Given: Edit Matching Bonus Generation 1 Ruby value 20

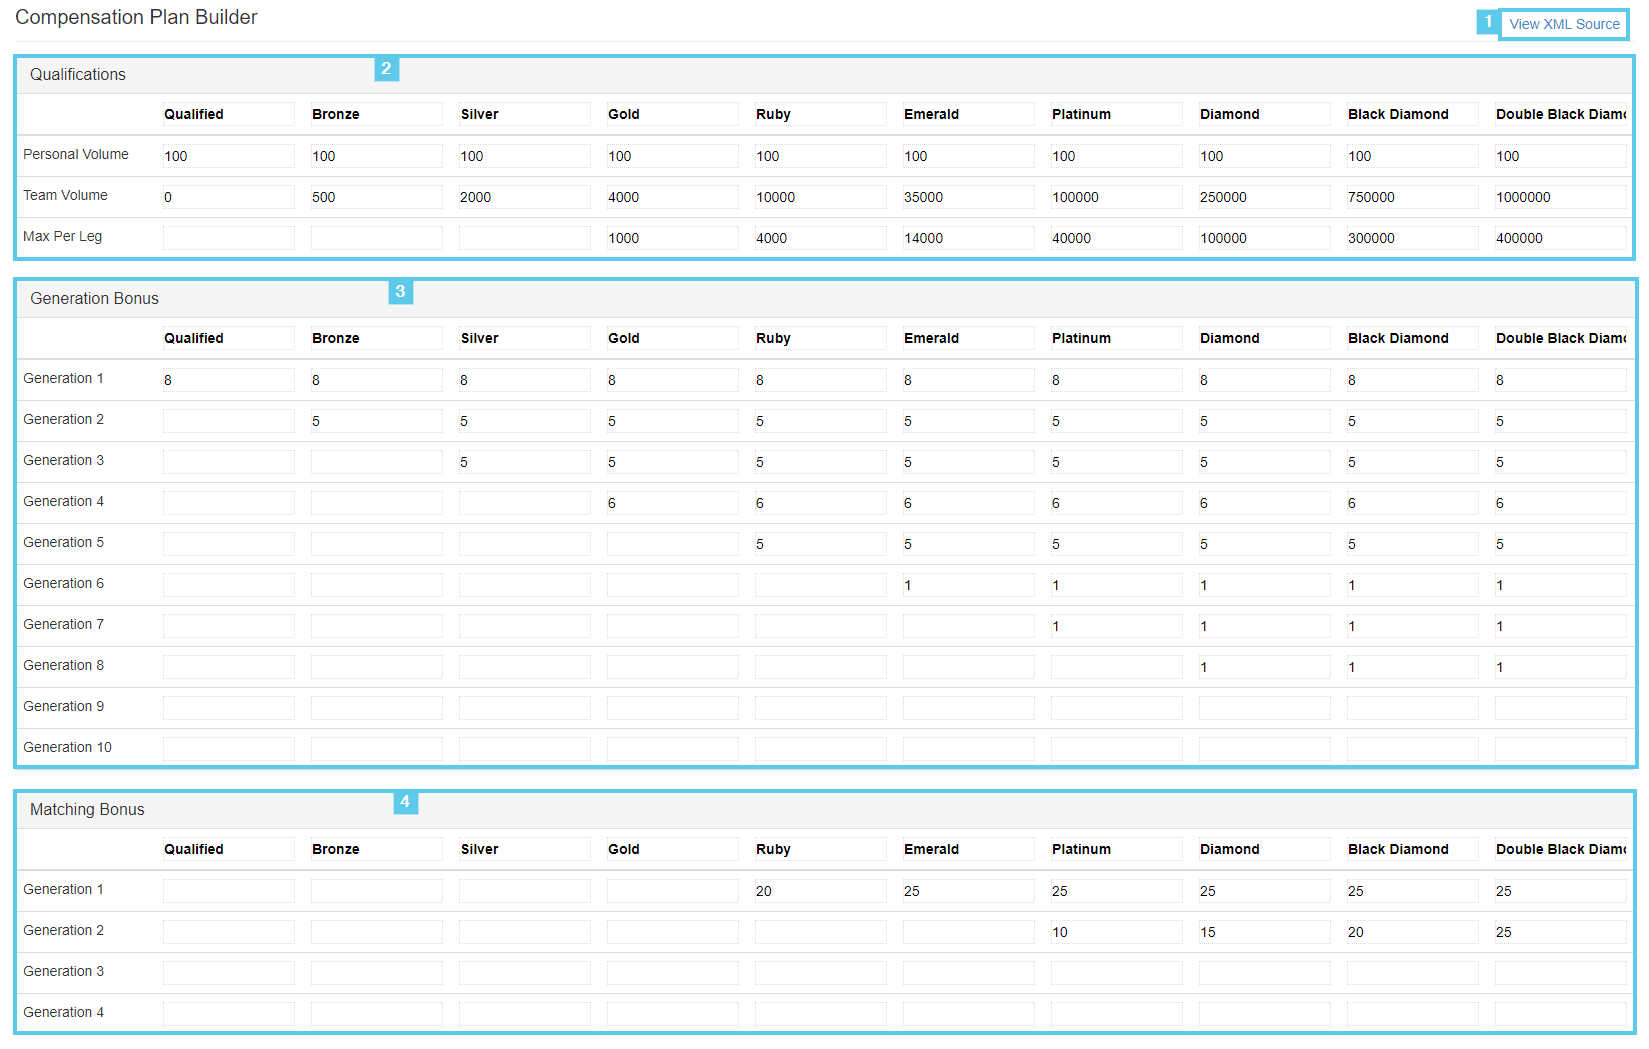Looking at the screenshot, I should click(821, 891).
